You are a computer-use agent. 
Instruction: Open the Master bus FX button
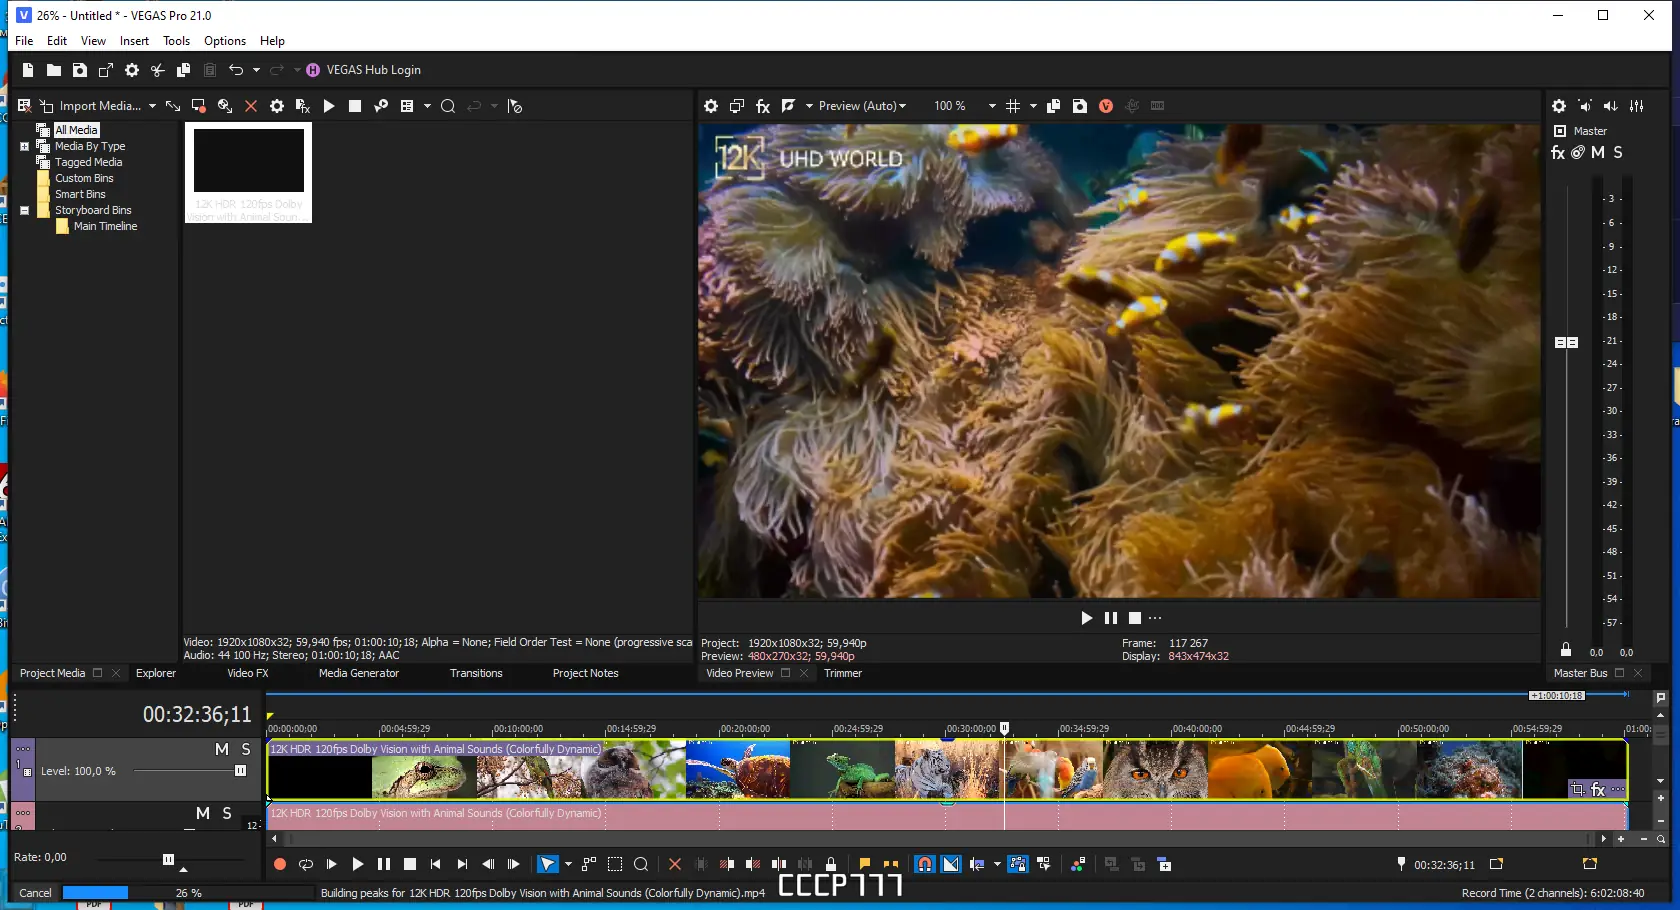point(1558,153)
